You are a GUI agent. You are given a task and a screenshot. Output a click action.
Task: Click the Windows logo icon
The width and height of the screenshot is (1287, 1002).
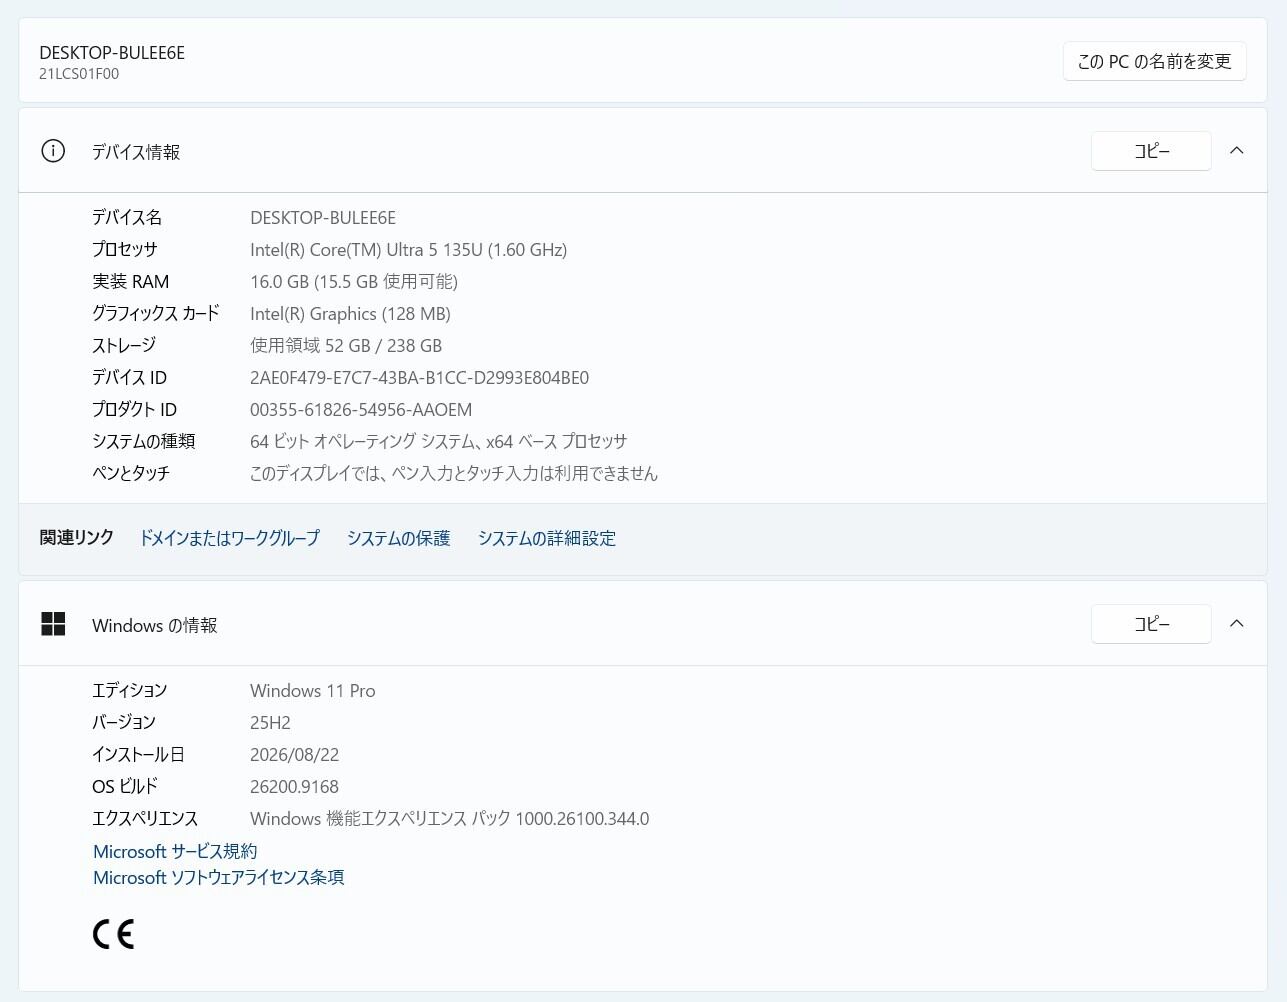[53, 624]
